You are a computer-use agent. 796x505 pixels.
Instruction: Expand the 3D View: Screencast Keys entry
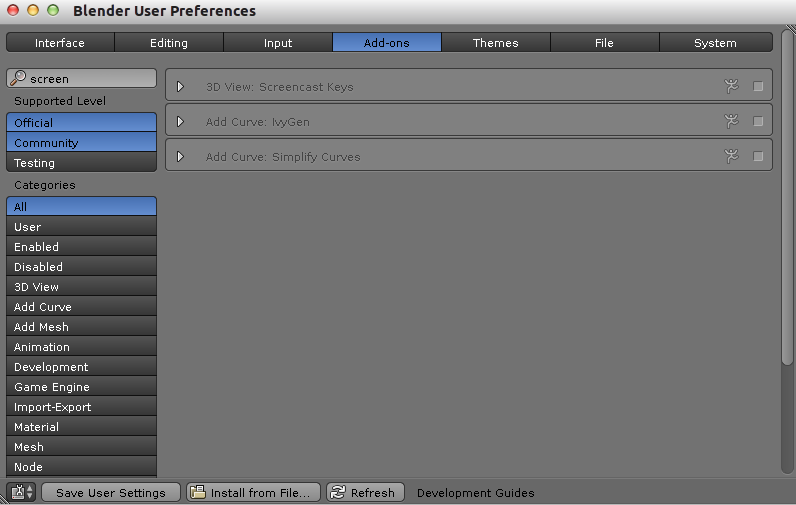[180, 86]
